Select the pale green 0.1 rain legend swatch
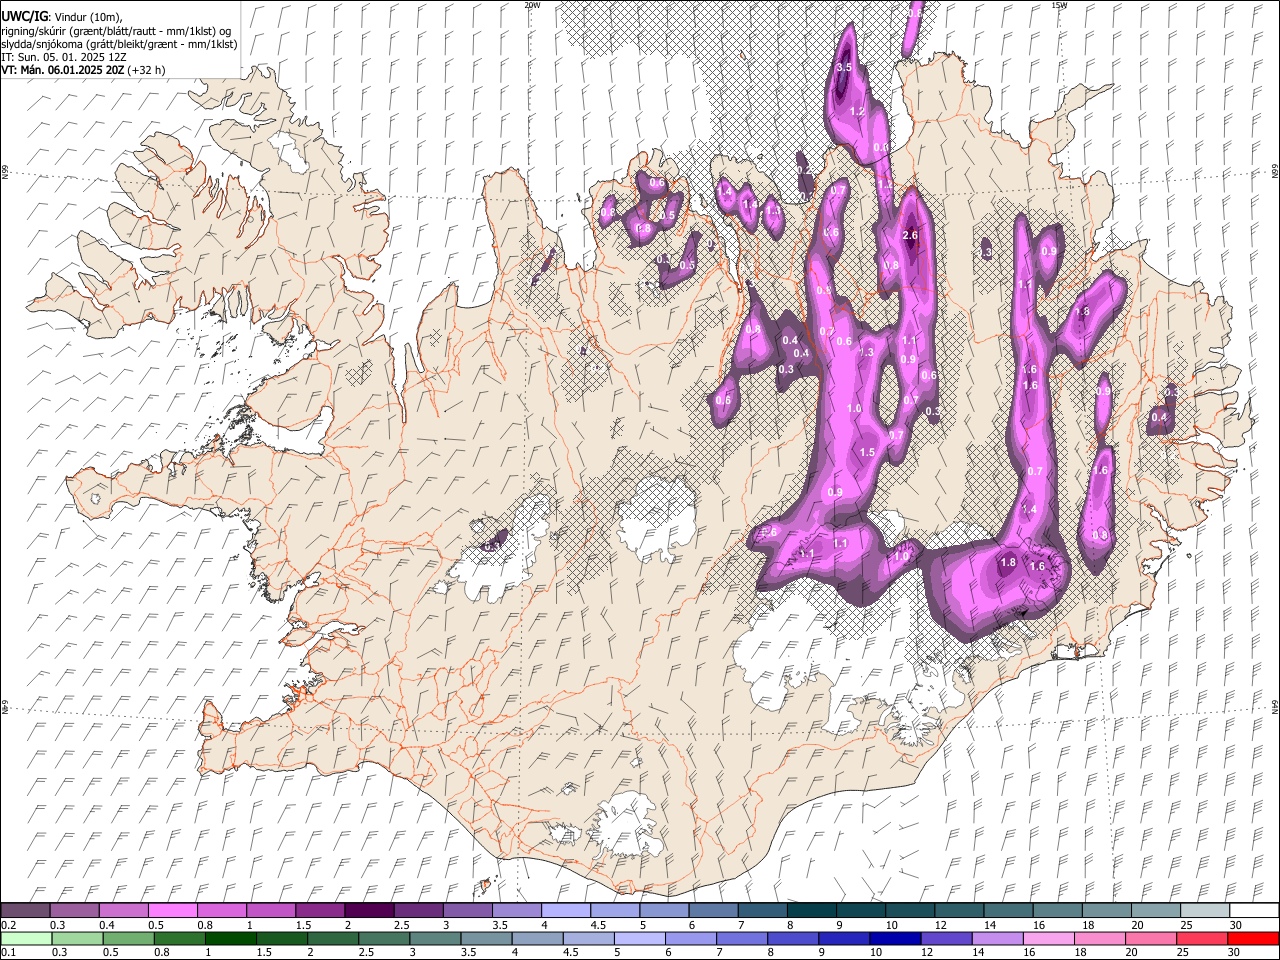Image resolution: width=1280 pixels, height=960 pixels. (26, 938)
